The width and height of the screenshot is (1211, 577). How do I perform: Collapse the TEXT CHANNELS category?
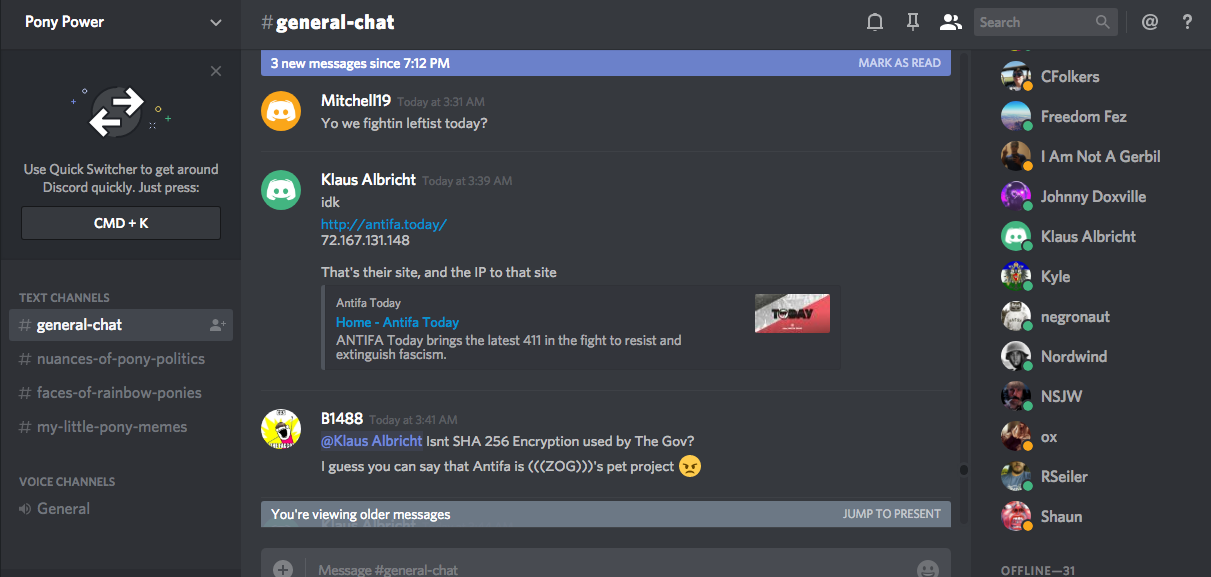tap(64, 298)
